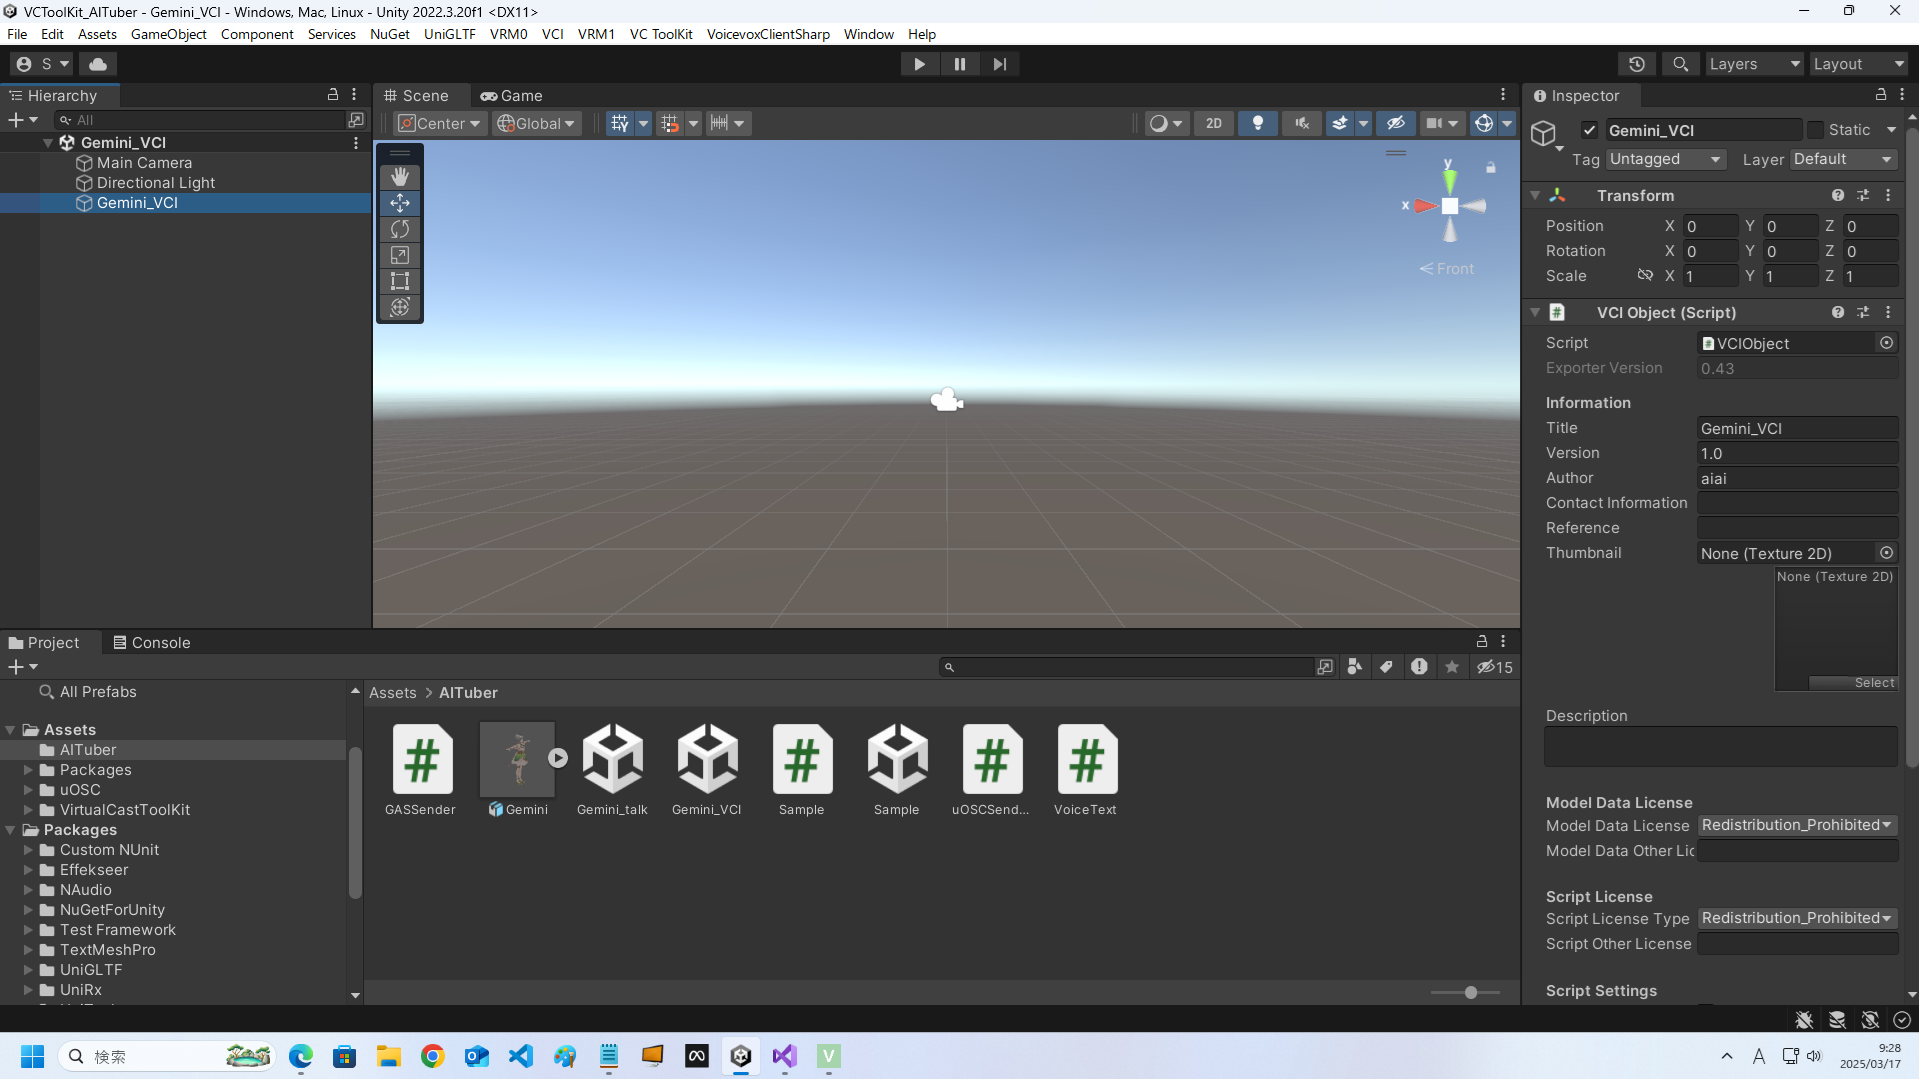Open Transform component help reference
The width and height of the screenshot is (1919, 1080).
click(x=1838, y=195)
